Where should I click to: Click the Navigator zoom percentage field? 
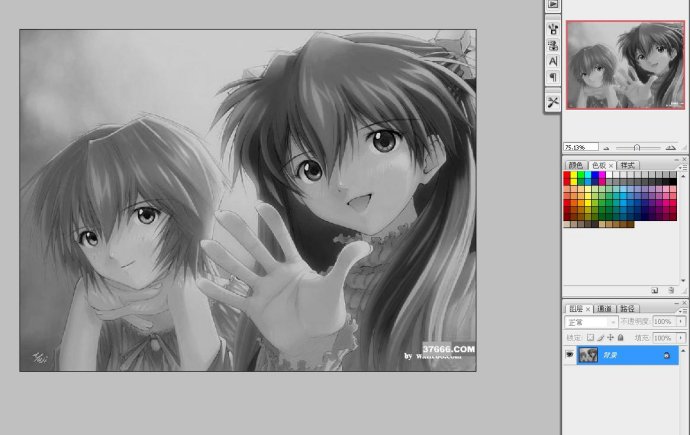coord(581,147)
